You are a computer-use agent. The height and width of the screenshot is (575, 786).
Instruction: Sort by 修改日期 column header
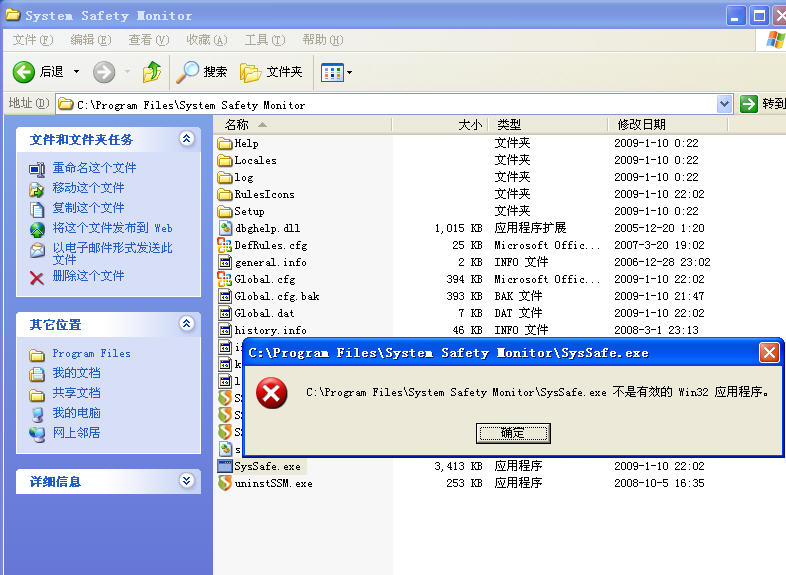point(668,124)
